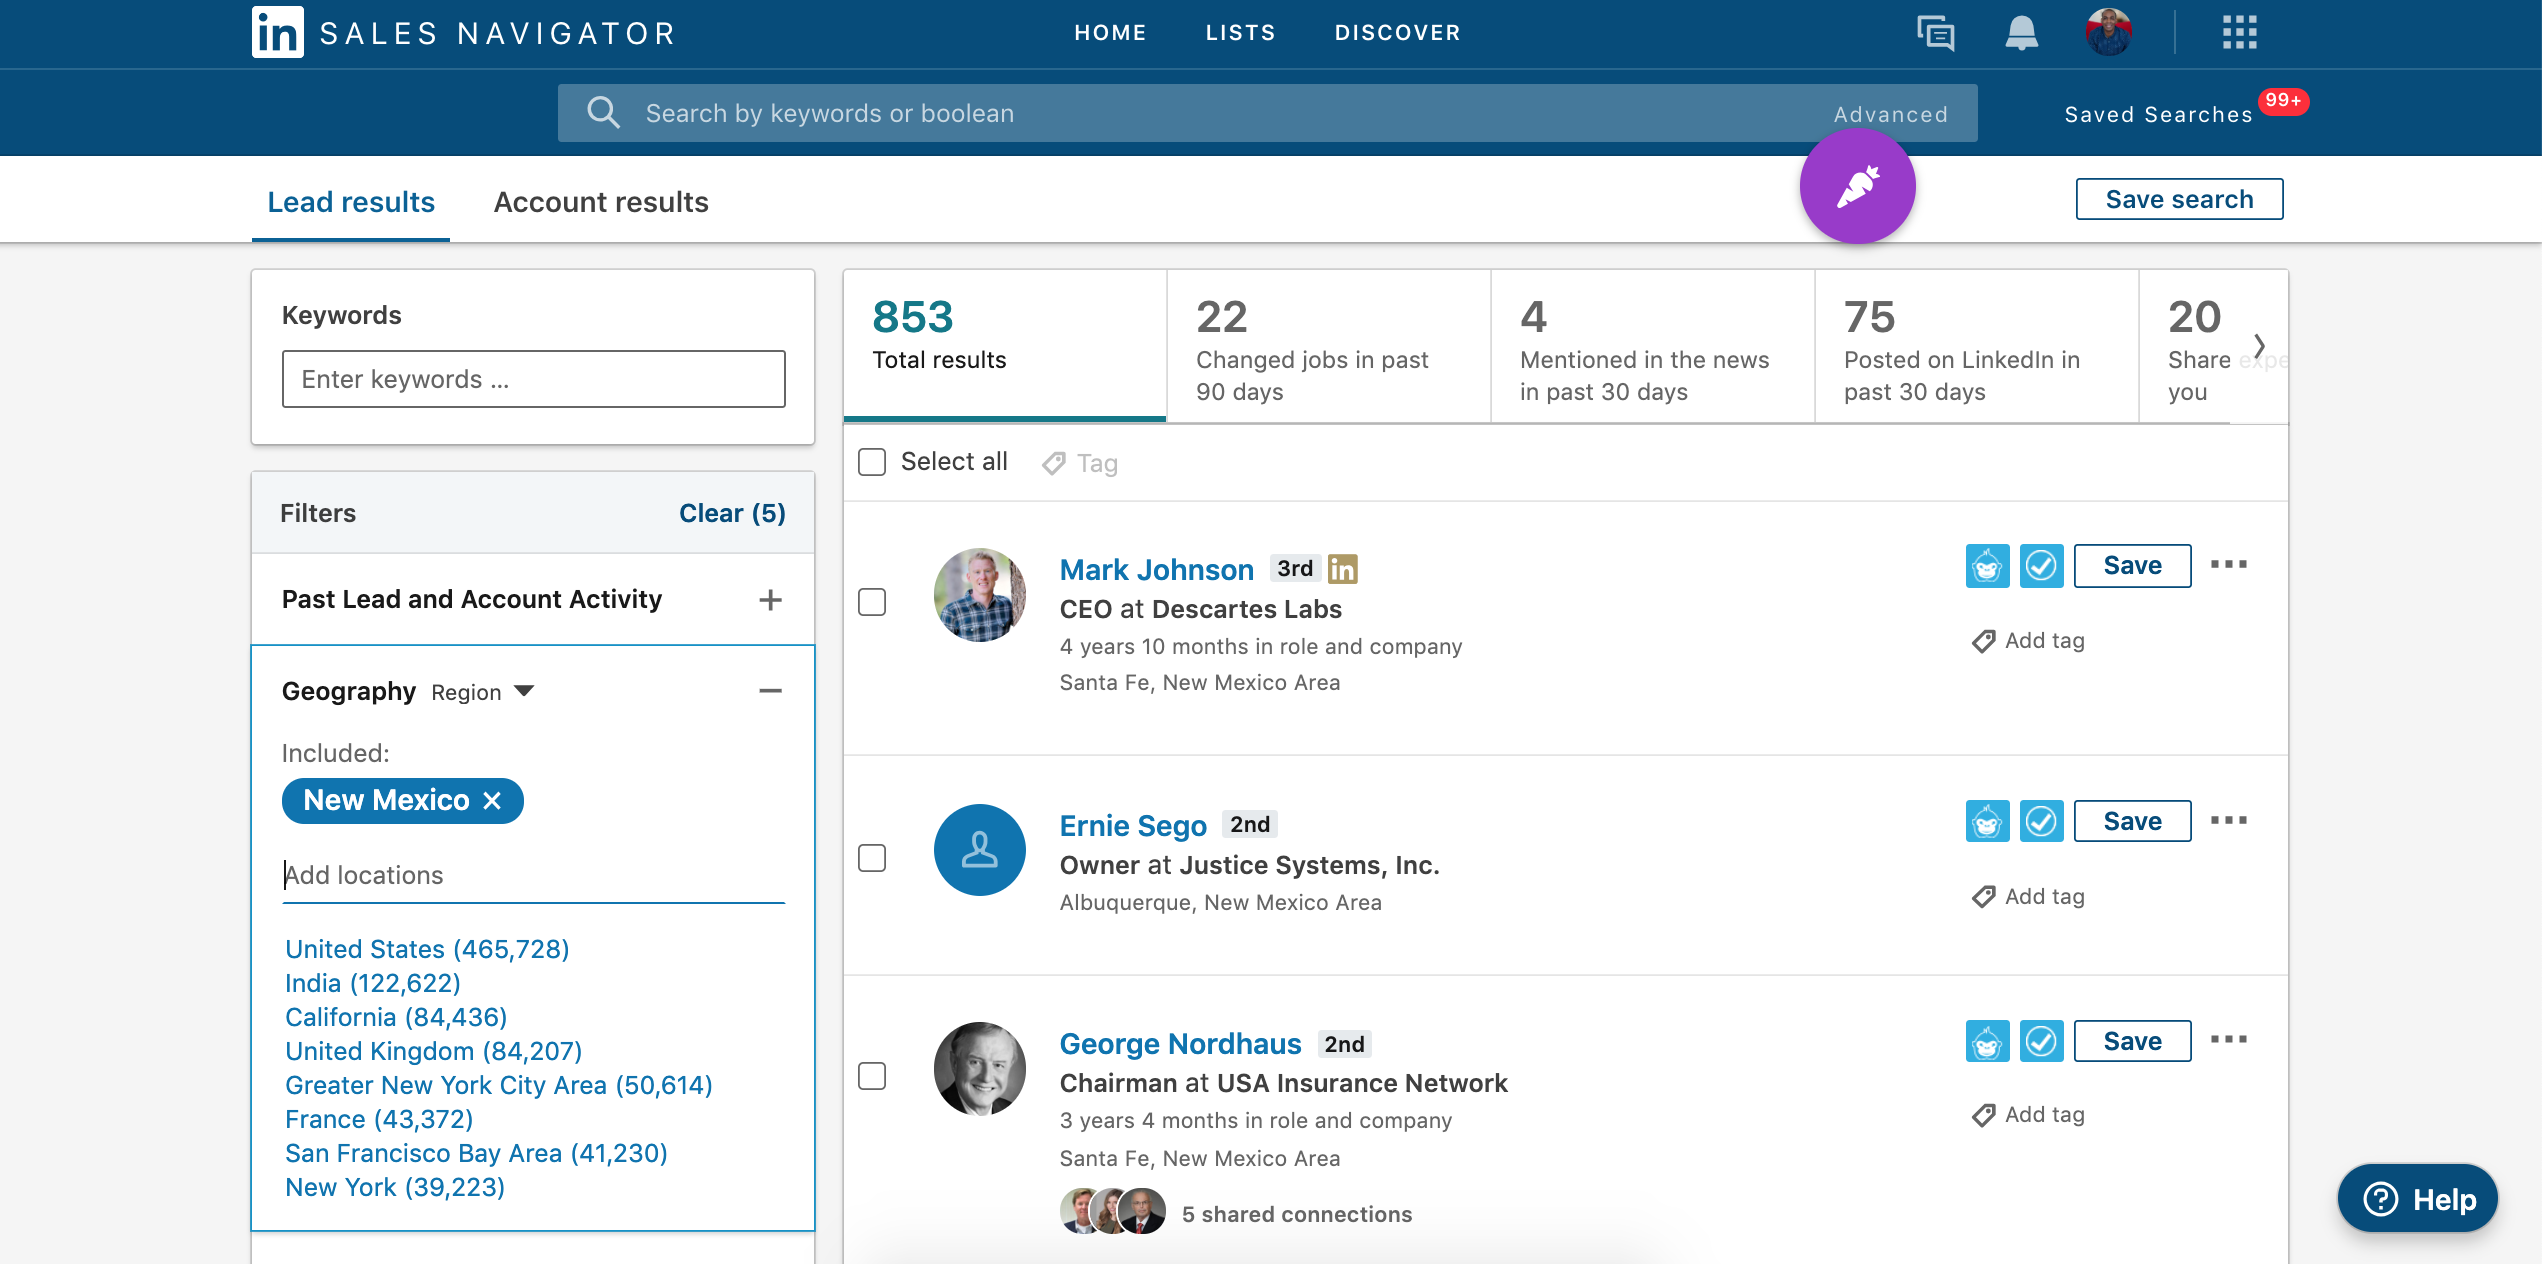Select the Mentioned in the news tab

pos(1652,345)
